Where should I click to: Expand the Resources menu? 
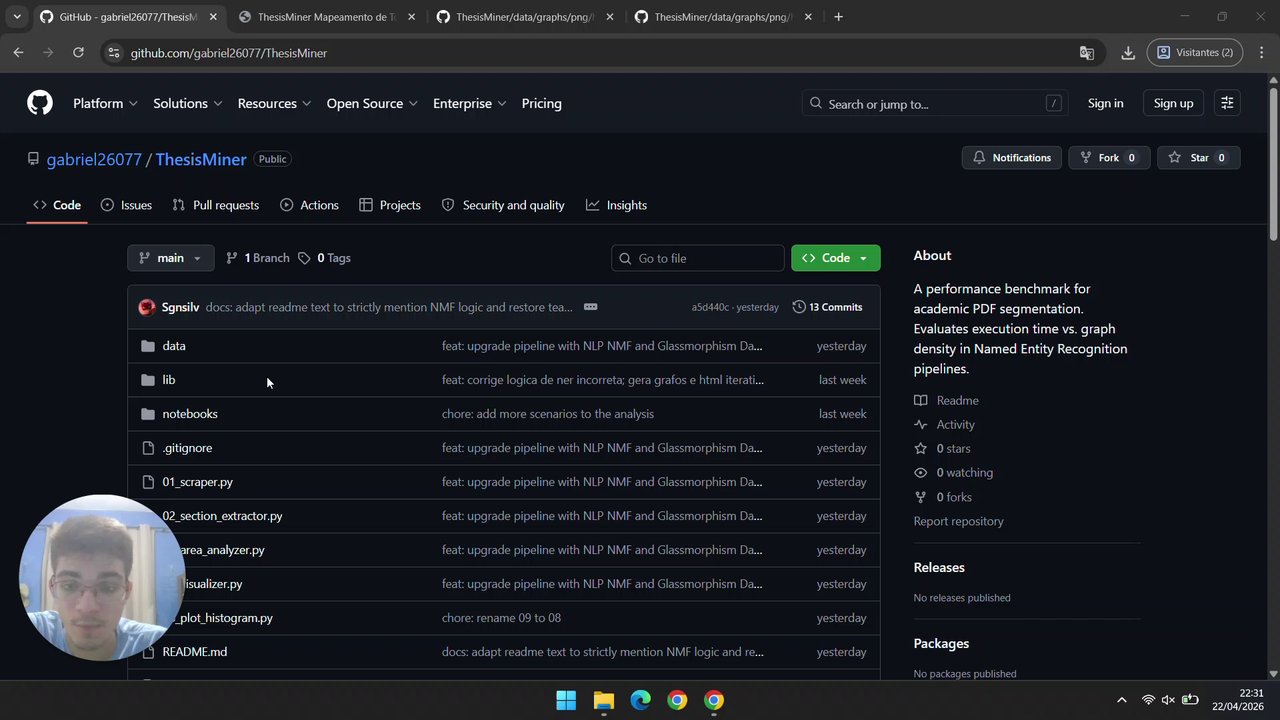[x=275, y=103]
